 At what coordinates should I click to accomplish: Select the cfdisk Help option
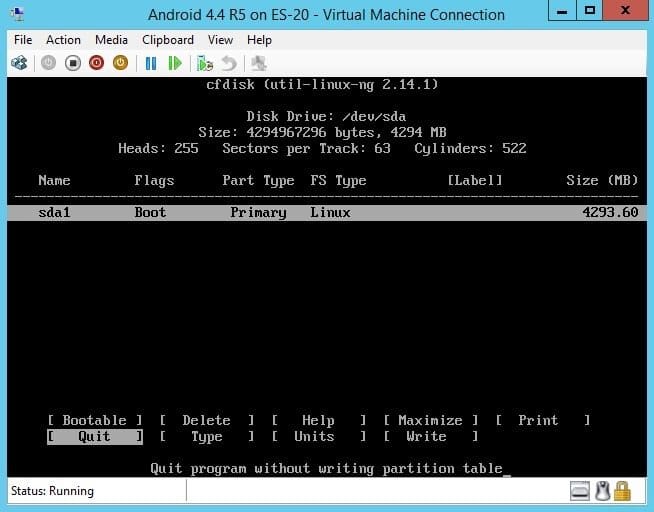point(319,420)
